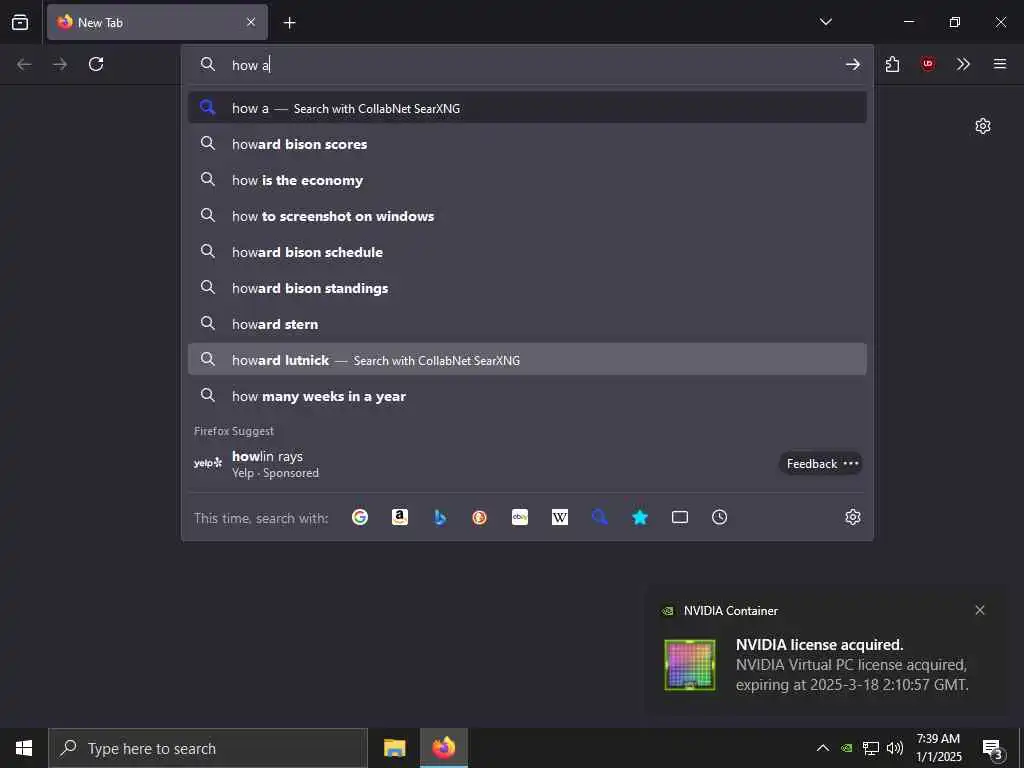The width and height of the screenshot is (1024, 768).
Task: Close the New Tab tab
Action: (251, 22)
